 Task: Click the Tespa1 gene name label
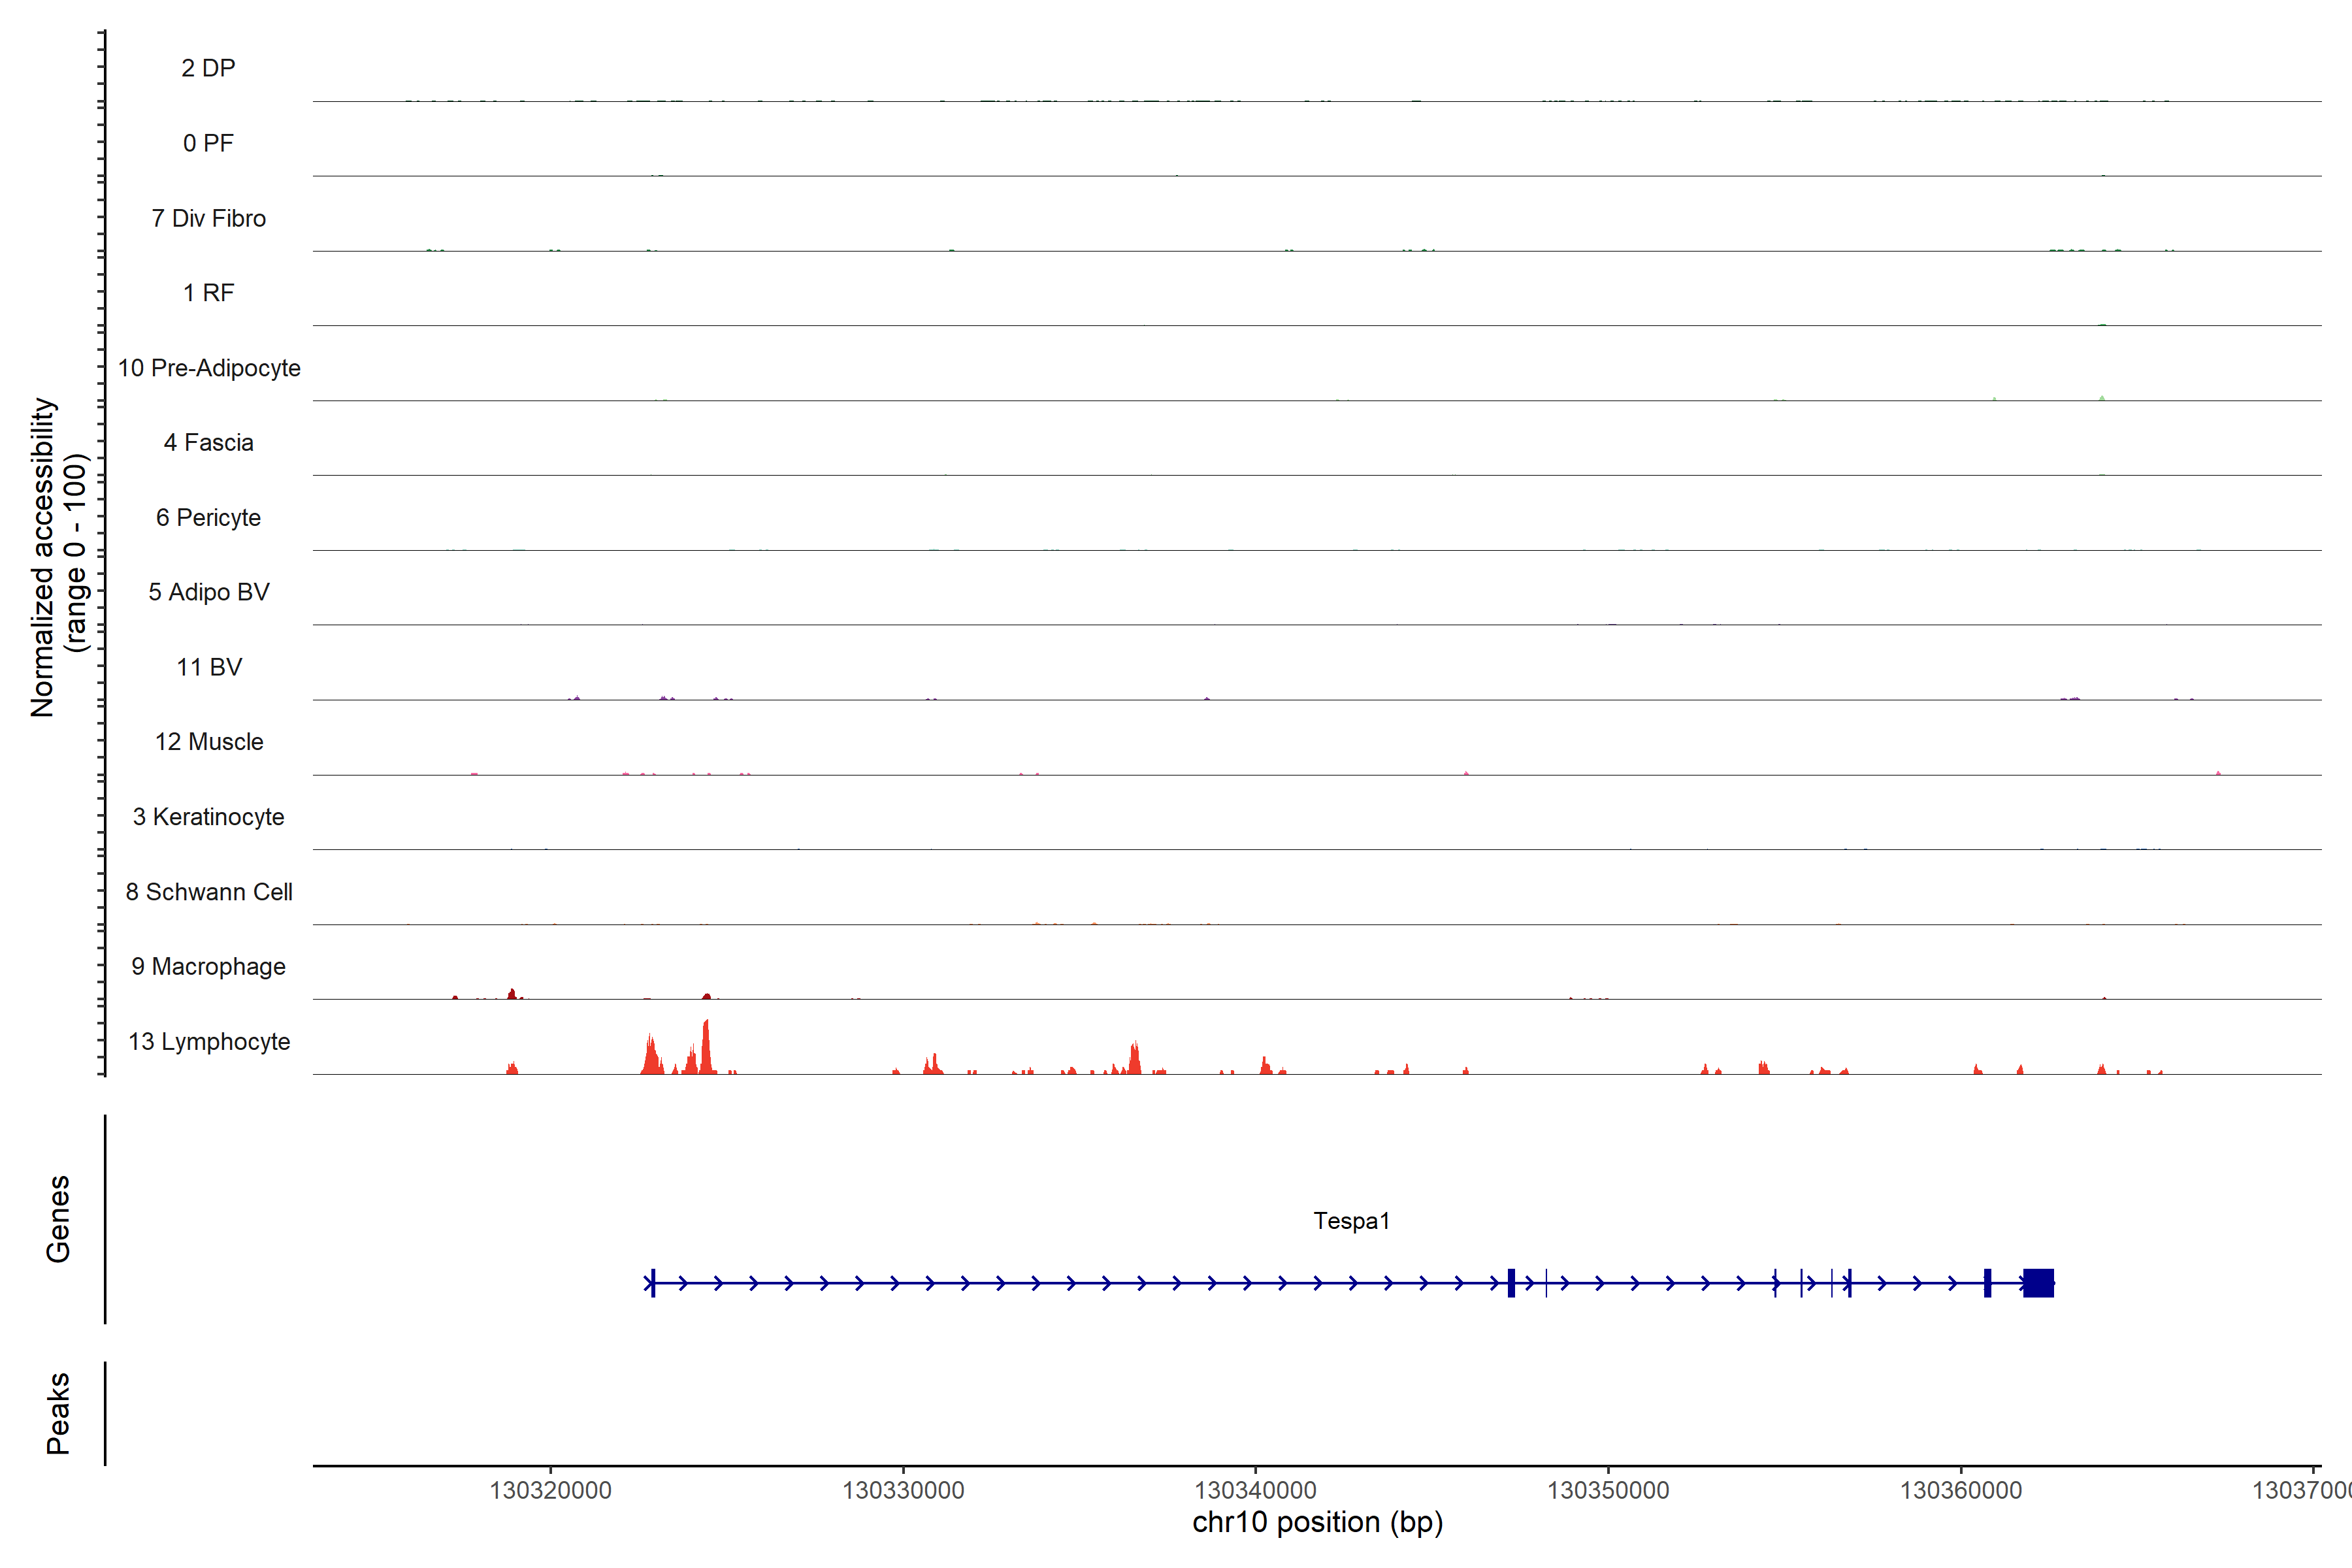pyautogui.click(x=1351, y=1221)
